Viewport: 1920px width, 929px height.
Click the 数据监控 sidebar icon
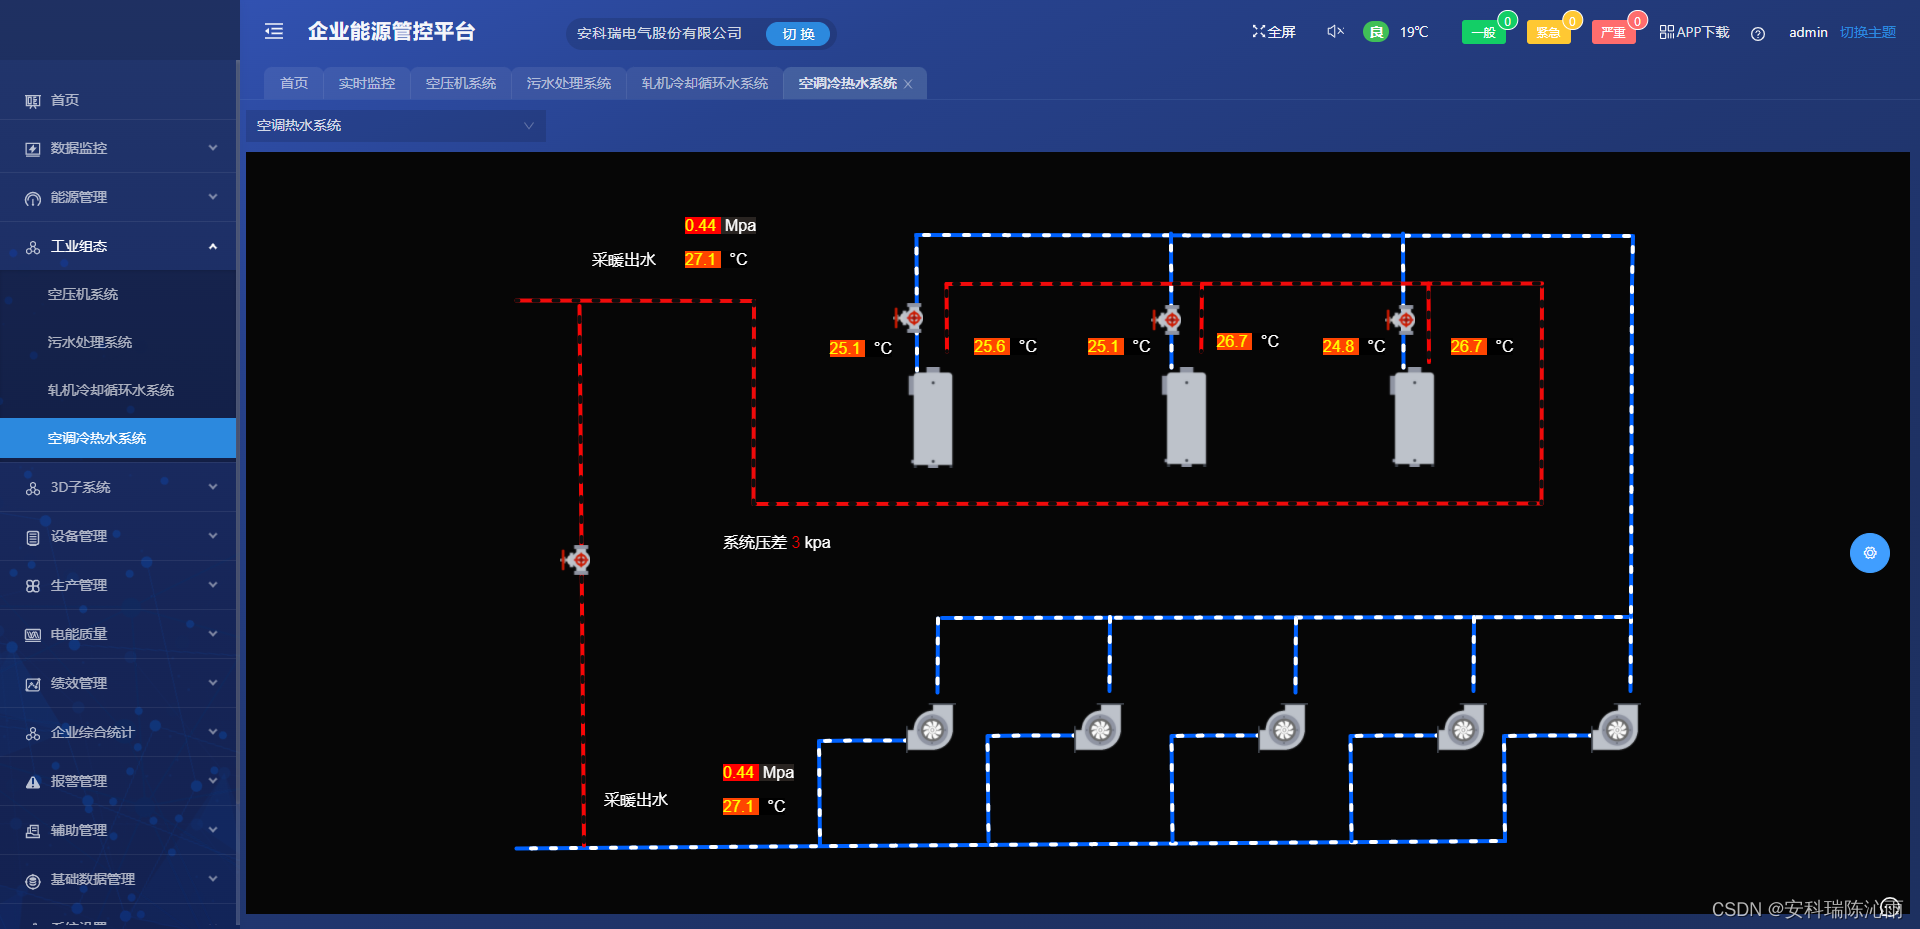pos(33,149)
